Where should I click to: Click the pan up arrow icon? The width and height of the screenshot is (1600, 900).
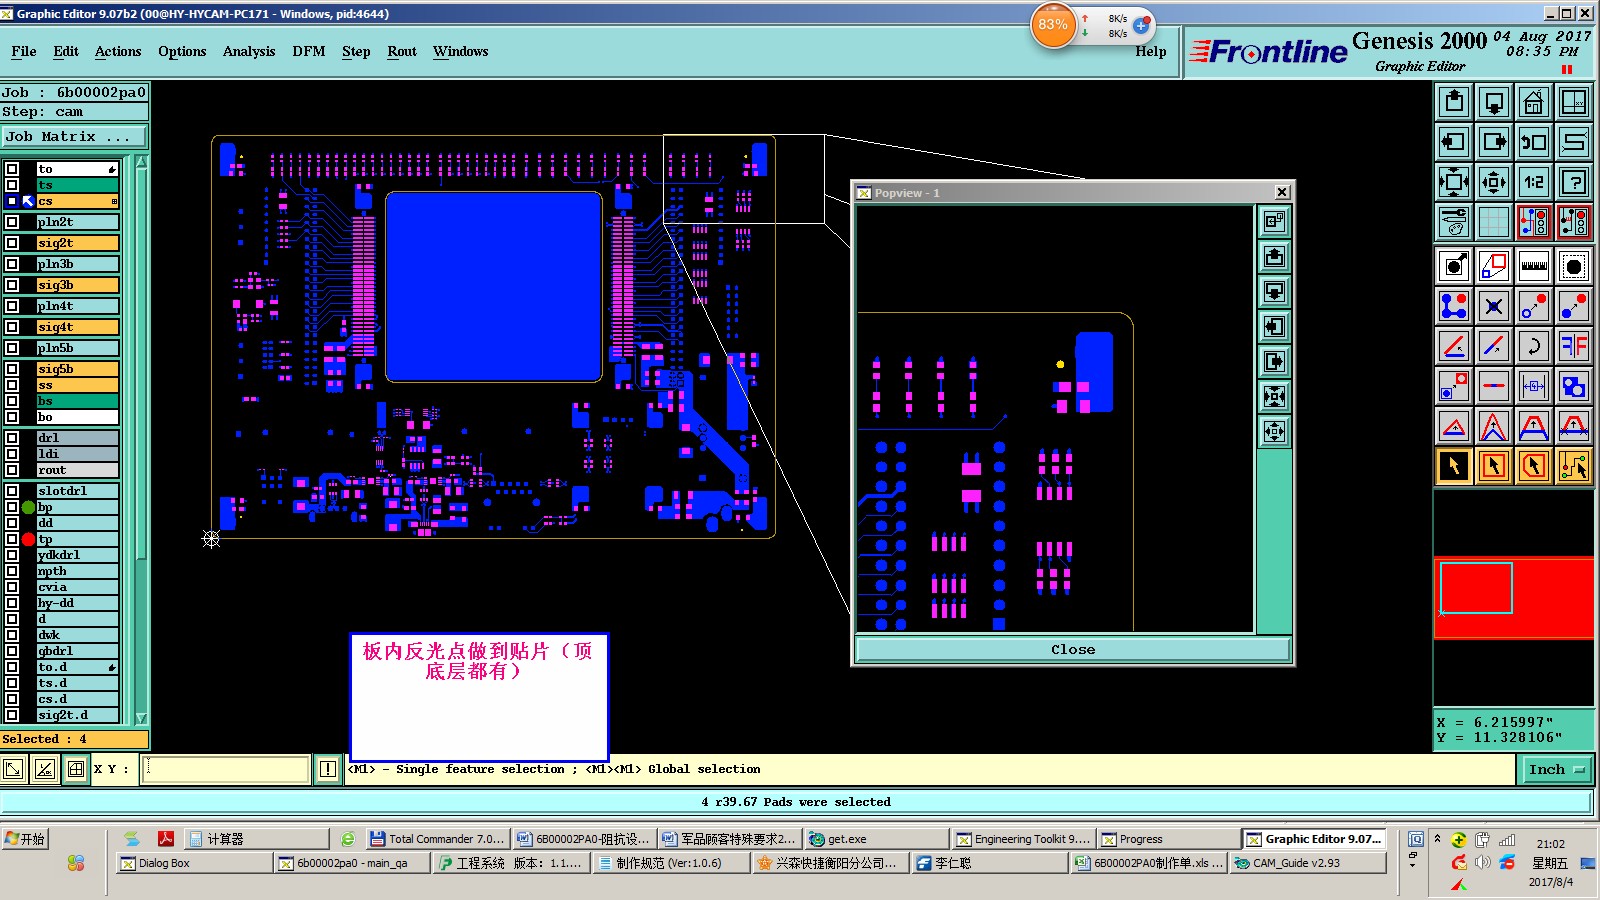(x=1454, y=102)
